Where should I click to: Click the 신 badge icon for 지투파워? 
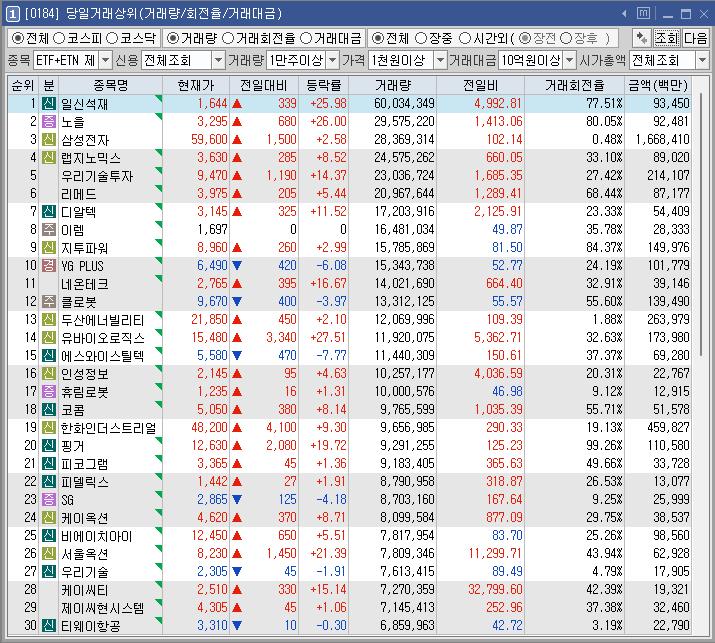[x=49, y=248]
